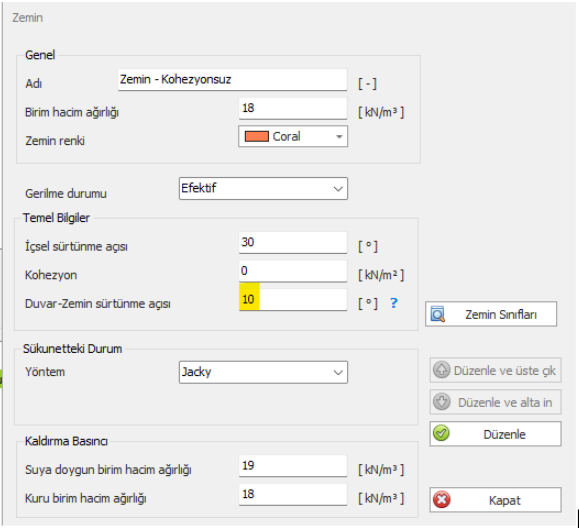Click the Suya doygun birim hacim ağırlığı field
The width and height of the screenshot is (579, 528).
(x=293, y=466)
